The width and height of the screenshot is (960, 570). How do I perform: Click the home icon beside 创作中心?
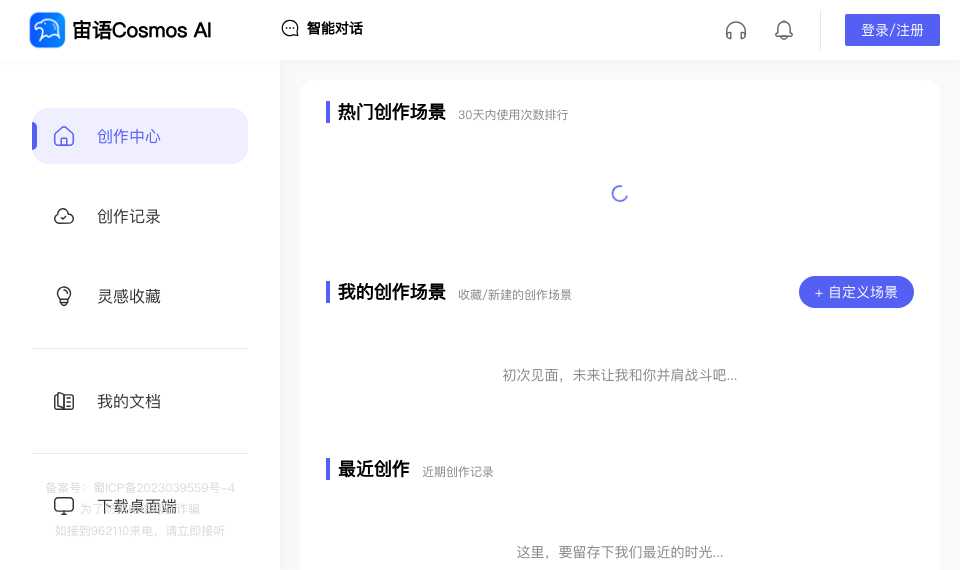(64, 136)
